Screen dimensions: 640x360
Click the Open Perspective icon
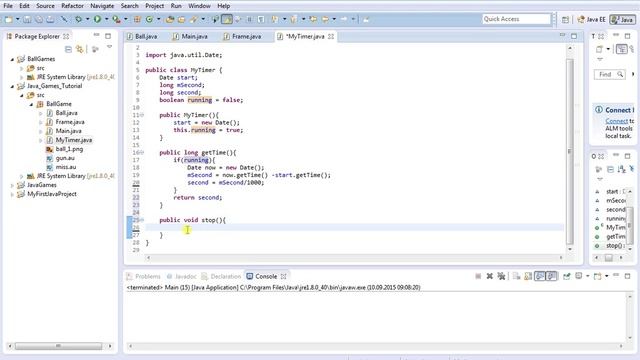point(565,19)
